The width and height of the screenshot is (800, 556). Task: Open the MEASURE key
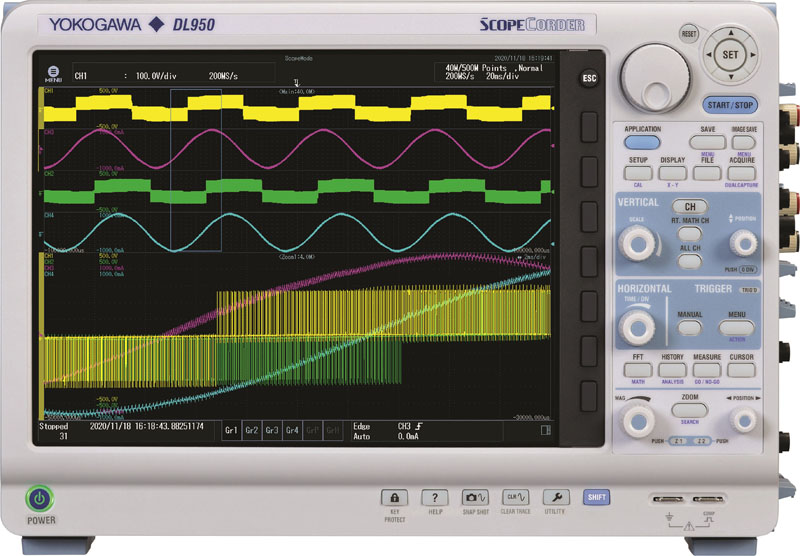707,370
